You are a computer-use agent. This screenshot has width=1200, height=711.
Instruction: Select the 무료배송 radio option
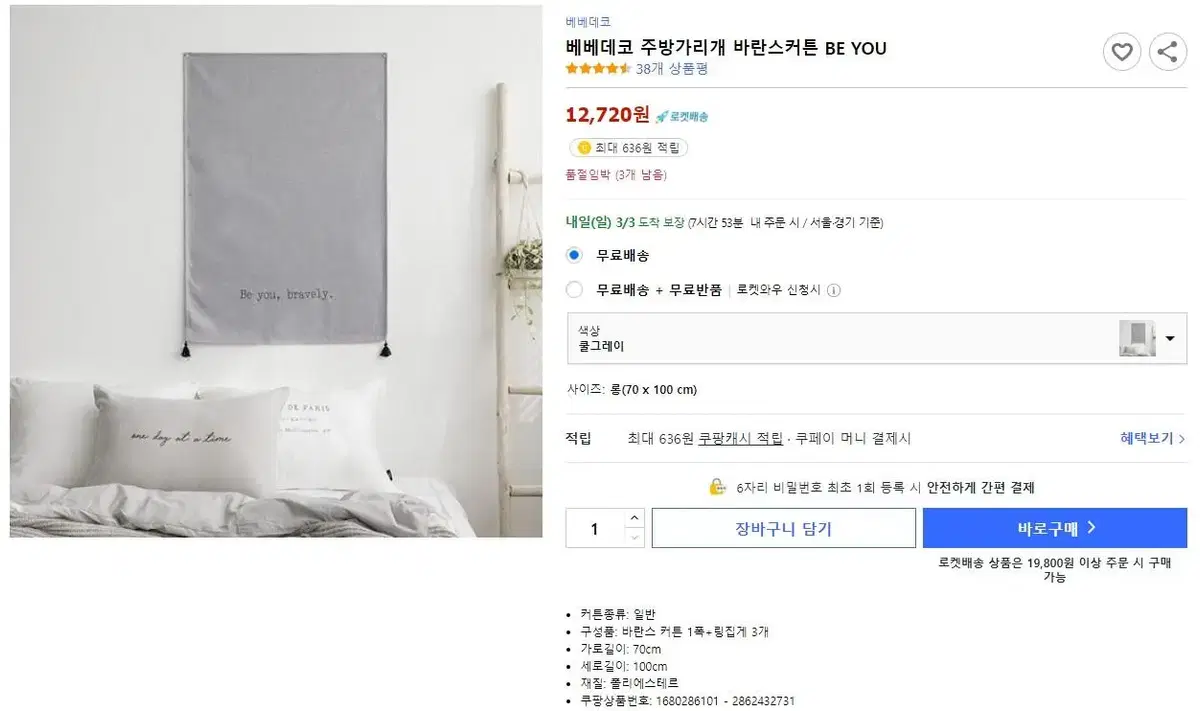tap(574, 255)
